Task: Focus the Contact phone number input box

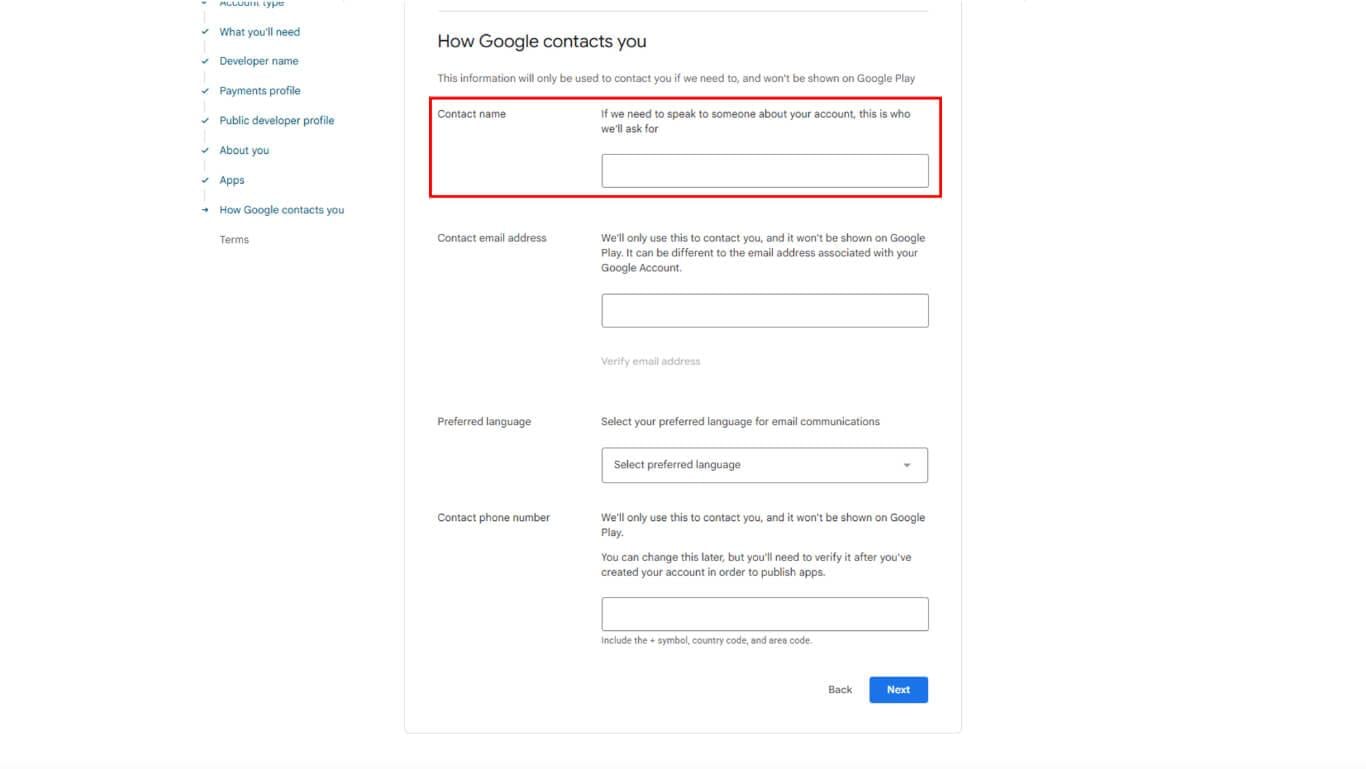Action: [764, 614]
